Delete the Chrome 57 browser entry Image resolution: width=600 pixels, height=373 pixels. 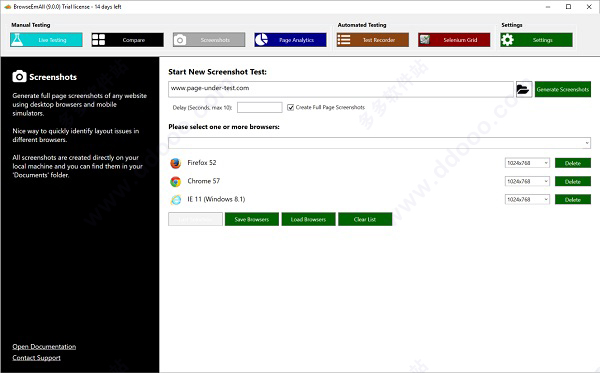573,181
